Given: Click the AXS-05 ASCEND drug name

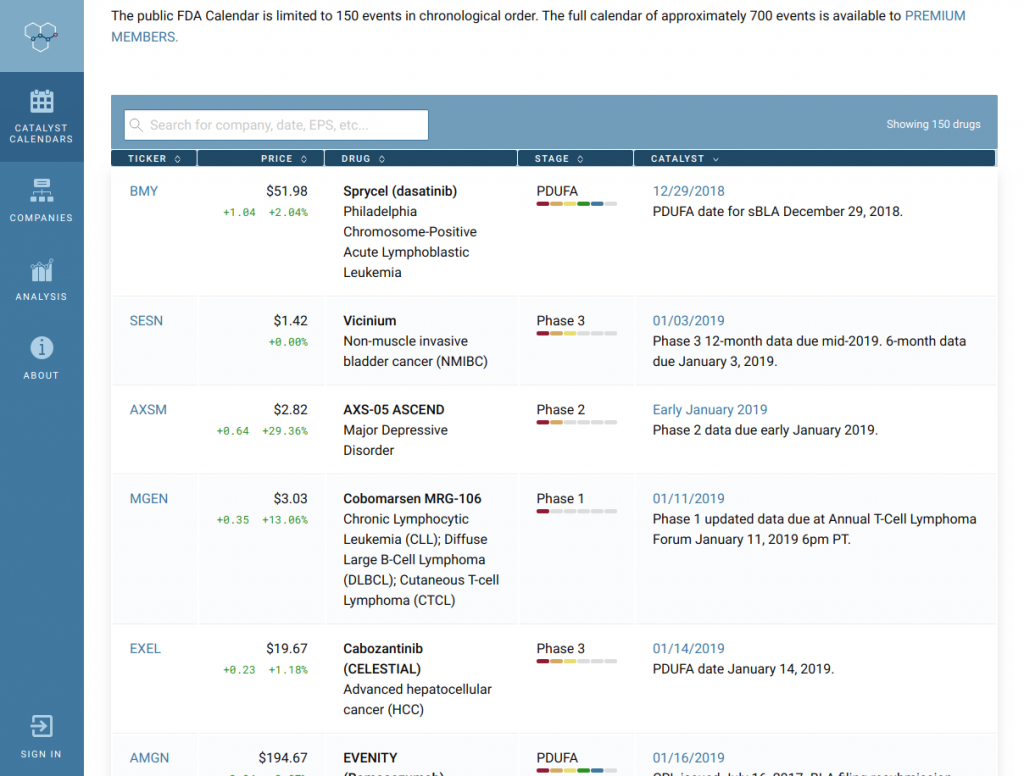Looking at the screenshot, I should (x=394, y=410).
